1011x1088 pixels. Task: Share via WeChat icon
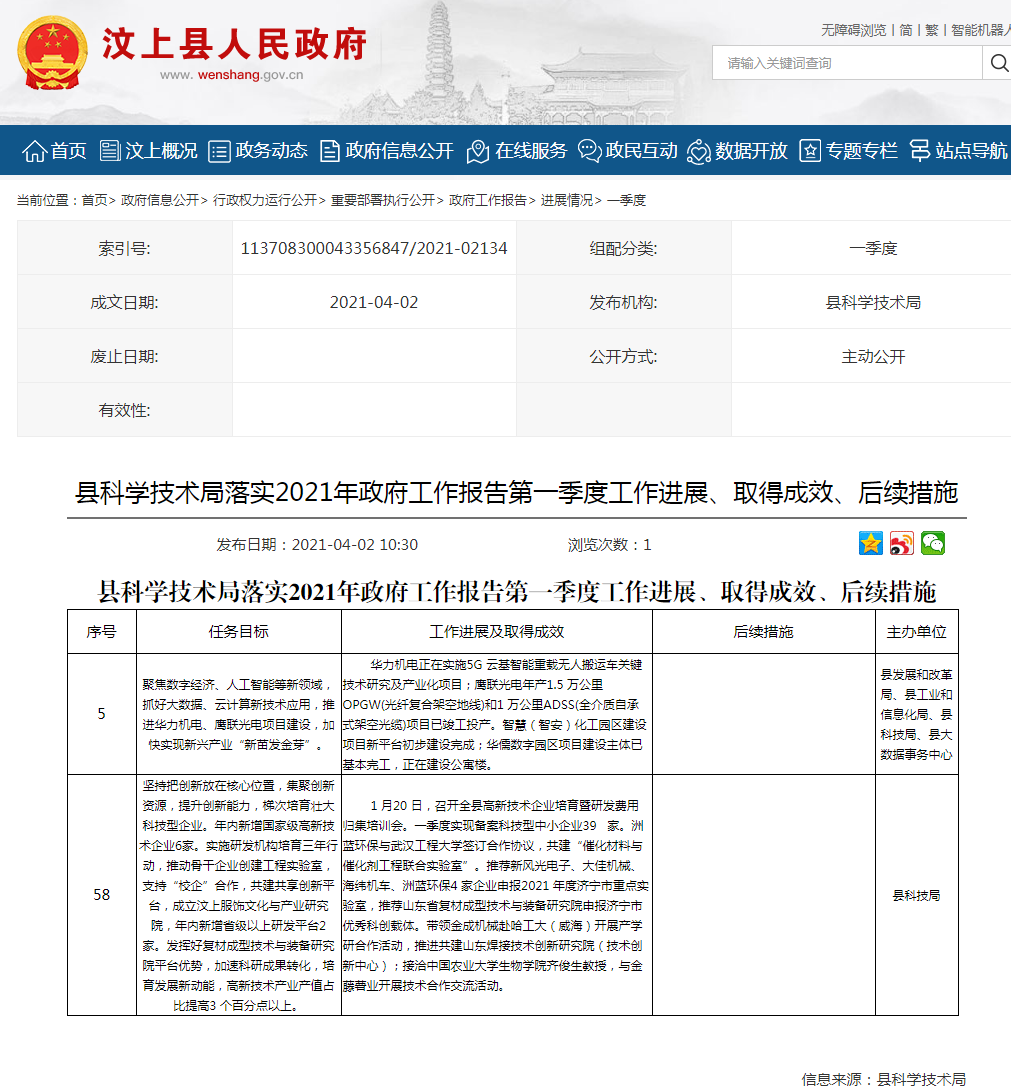click(933, 543)
